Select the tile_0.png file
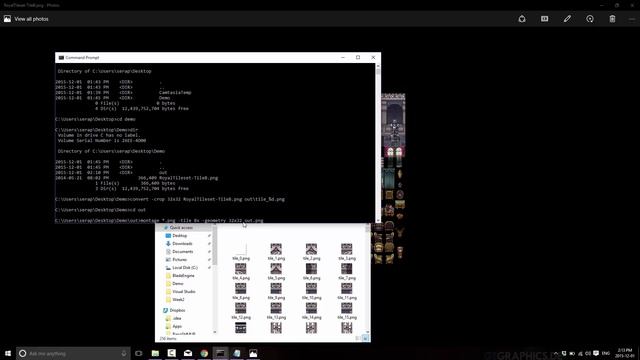 click(241, 252)
